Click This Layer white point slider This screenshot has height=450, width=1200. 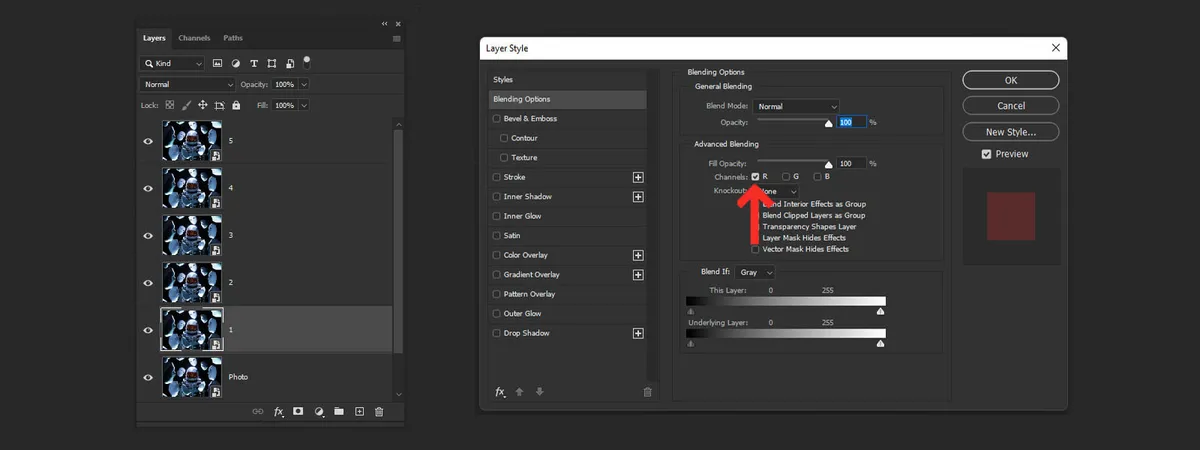coord(880,311)
